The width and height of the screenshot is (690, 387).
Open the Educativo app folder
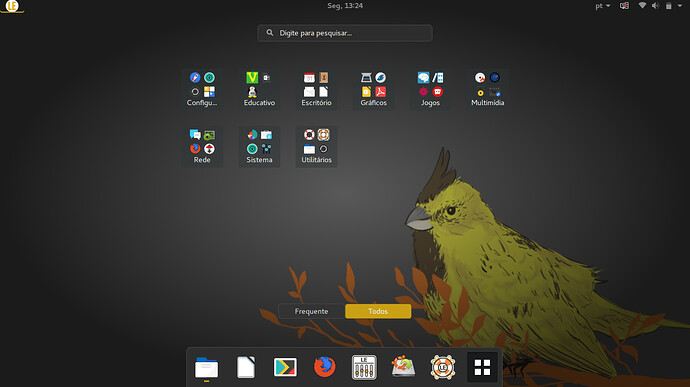tap(259, 89)
